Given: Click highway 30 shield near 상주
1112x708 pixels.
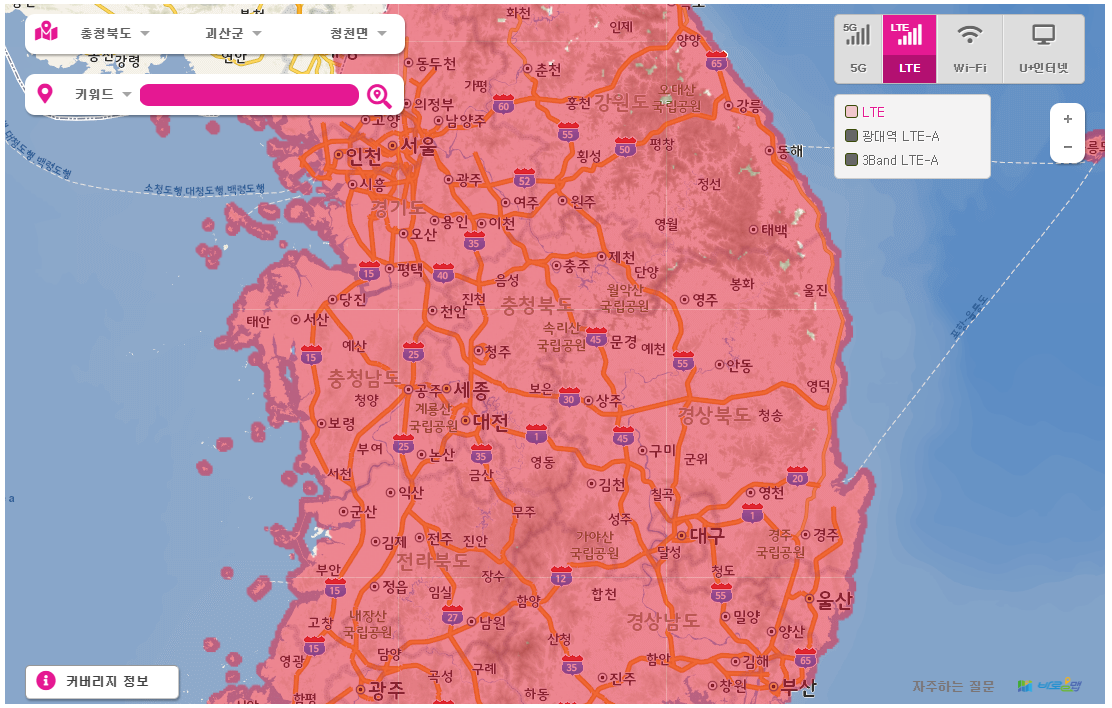Looking at the screenshot, I should (569, 397).
